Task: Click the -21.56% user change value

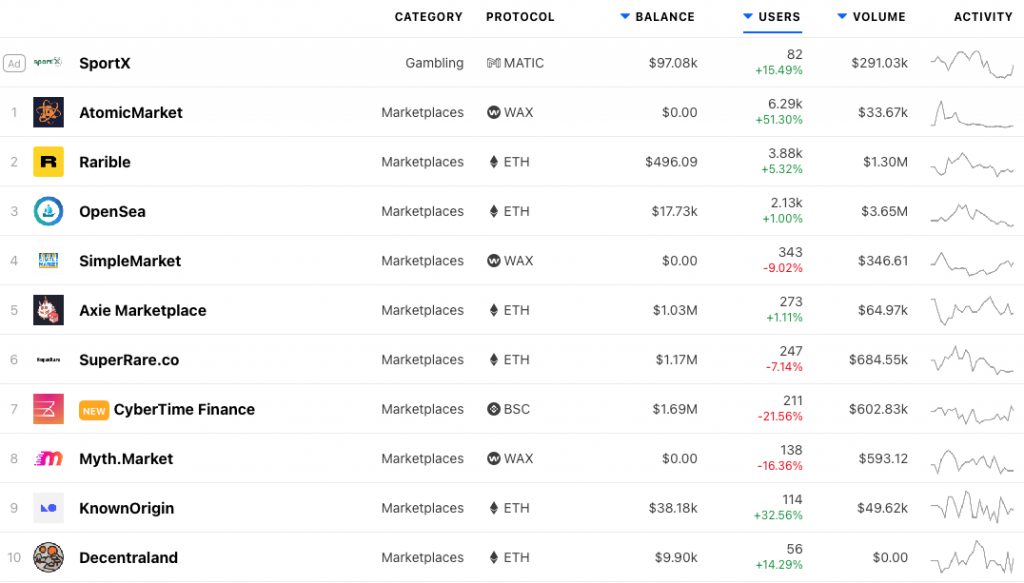Action: pyautogui.click(x=780, y=417)
